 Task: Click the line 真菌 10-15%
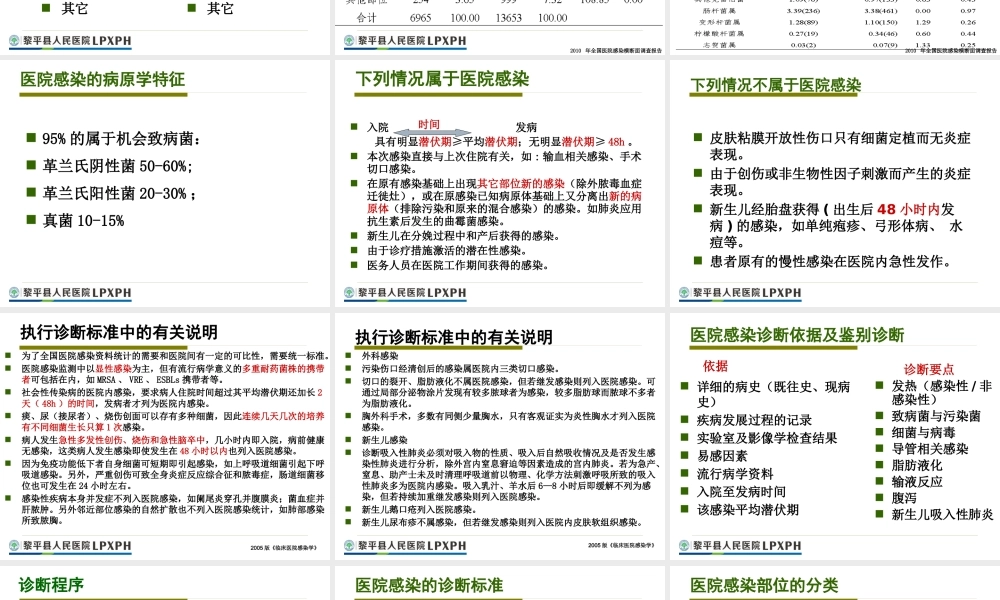tap(83, 221)
